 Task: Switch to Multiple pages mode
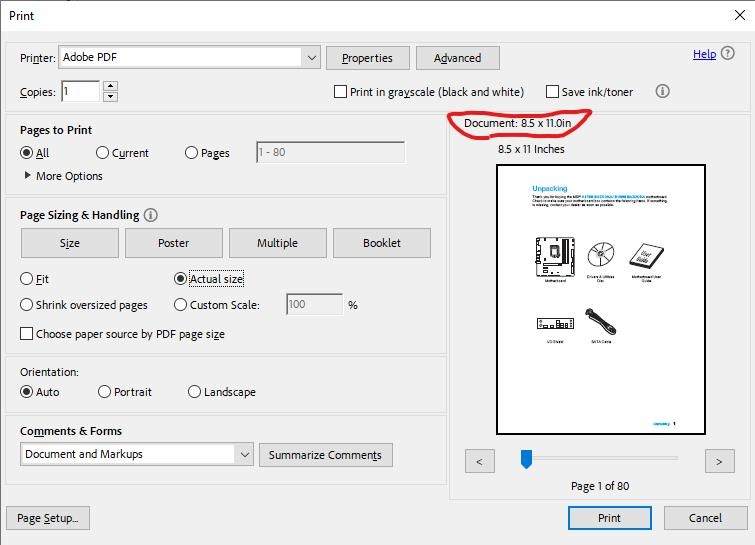278,243
